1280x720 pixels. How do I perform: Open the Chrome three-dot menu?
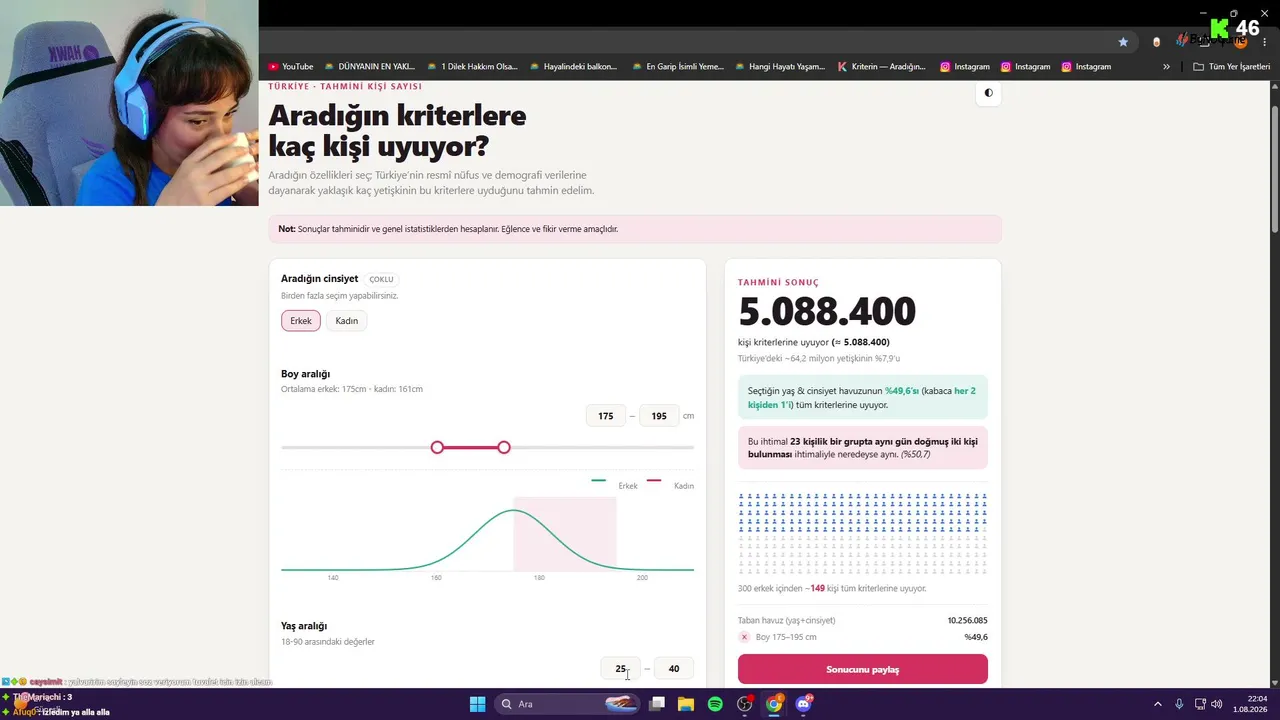click(x=1266, y=42)
